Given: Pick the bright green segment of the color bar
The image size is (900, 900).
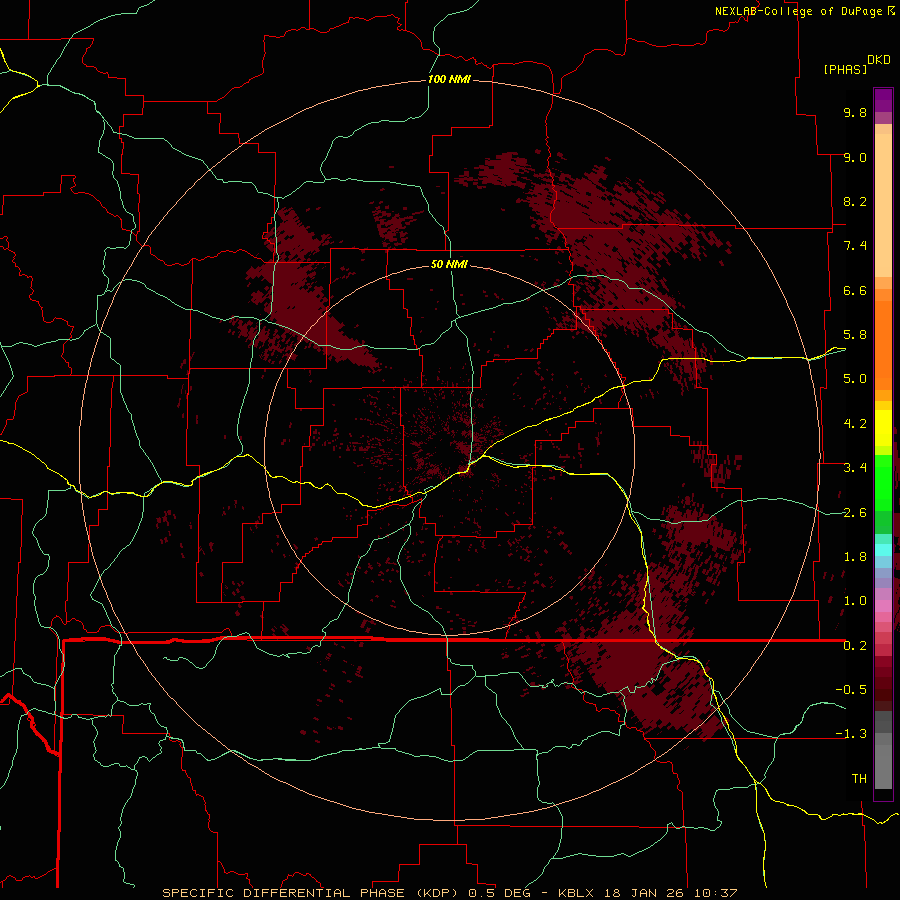Looking at the screenshot, I should click(x=883, y=482).
